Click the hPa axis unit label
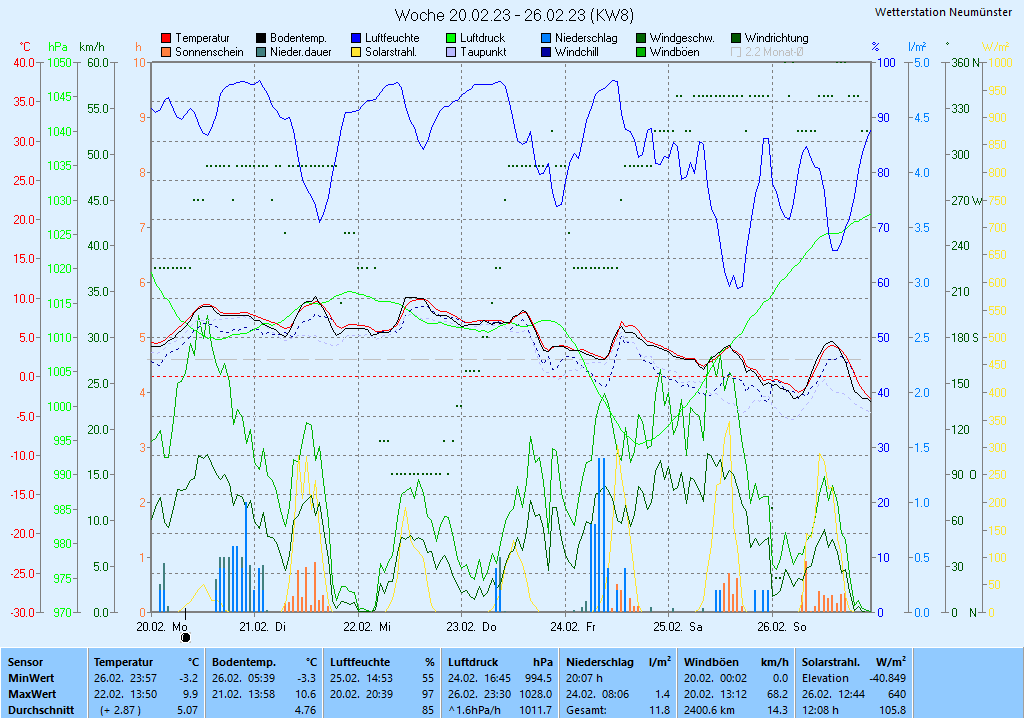This screenshot has height=718, width=1024. [x=57, y=47]
